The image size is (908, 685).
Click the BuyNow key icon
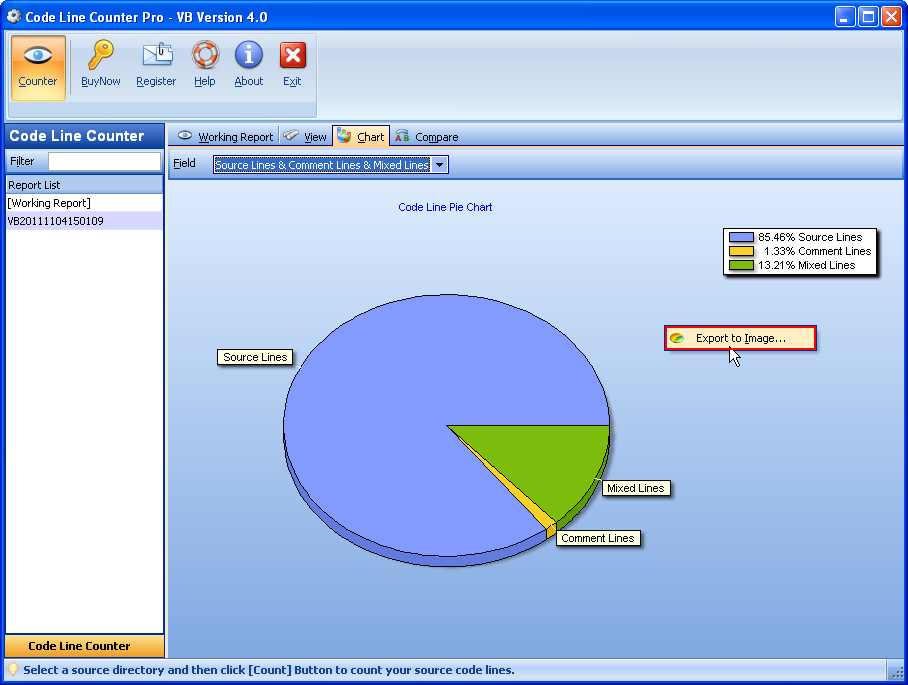[x=100, y=55]
